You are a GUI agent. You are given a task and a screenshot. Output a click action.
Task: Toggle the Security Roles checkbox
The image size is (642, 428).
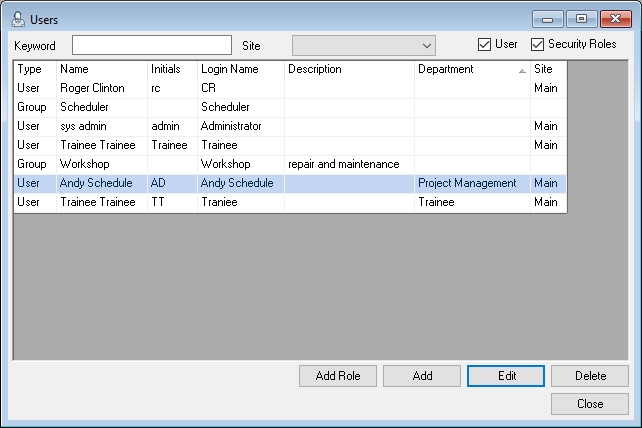(x=538, y=45)
